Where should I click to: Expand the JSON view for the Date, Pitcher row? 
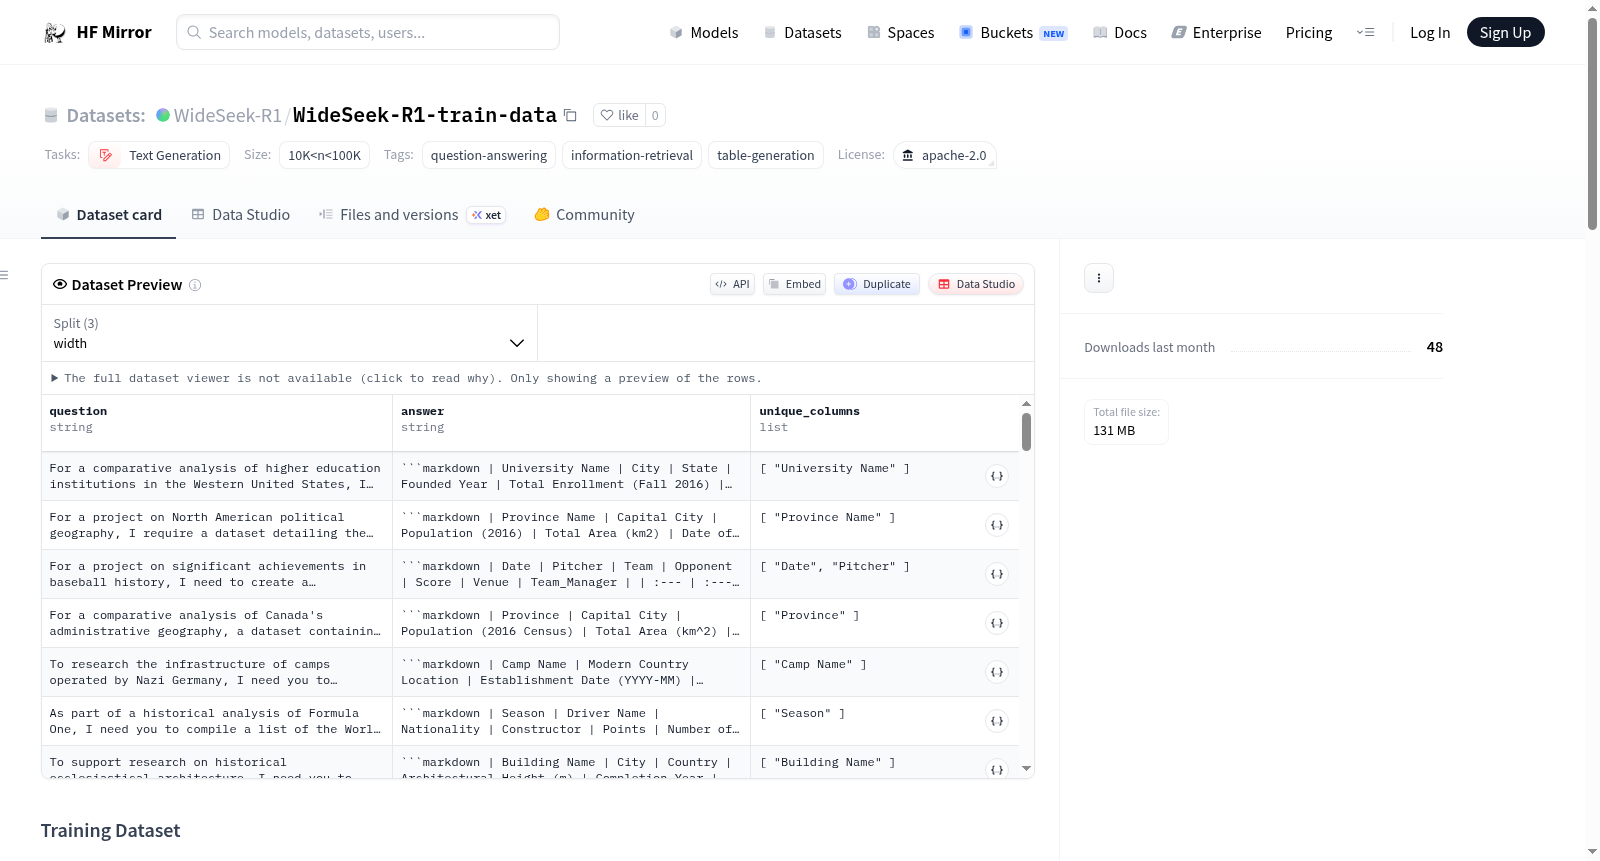coord(997,574)
